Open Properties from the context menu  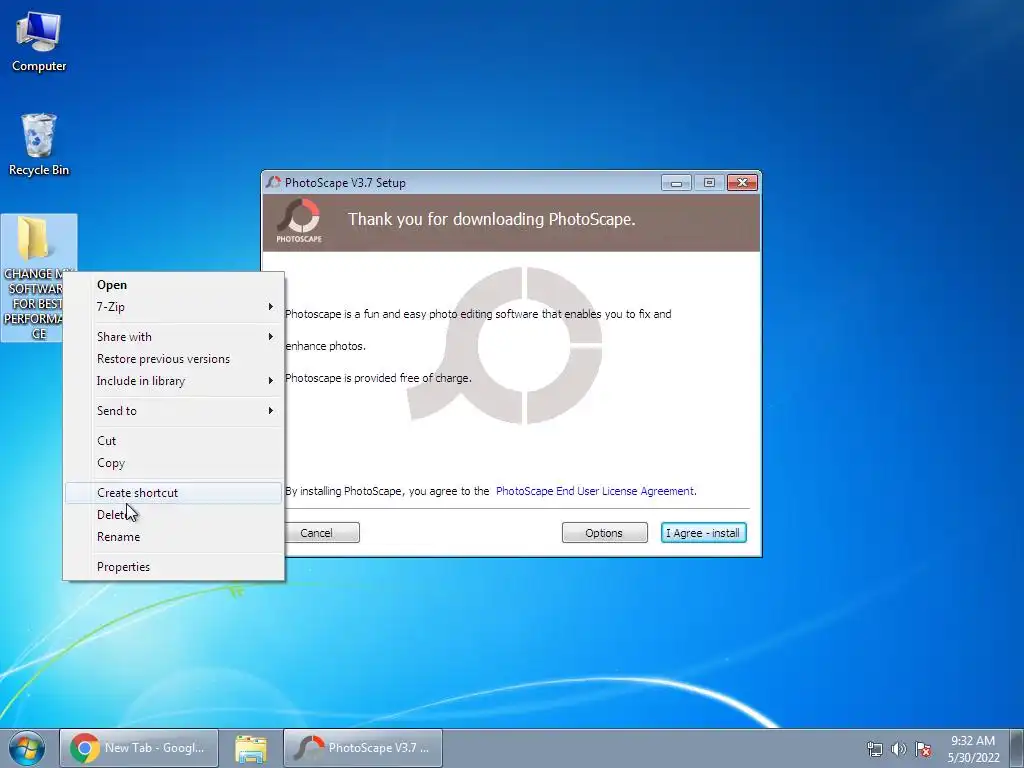tap(174, 567)
